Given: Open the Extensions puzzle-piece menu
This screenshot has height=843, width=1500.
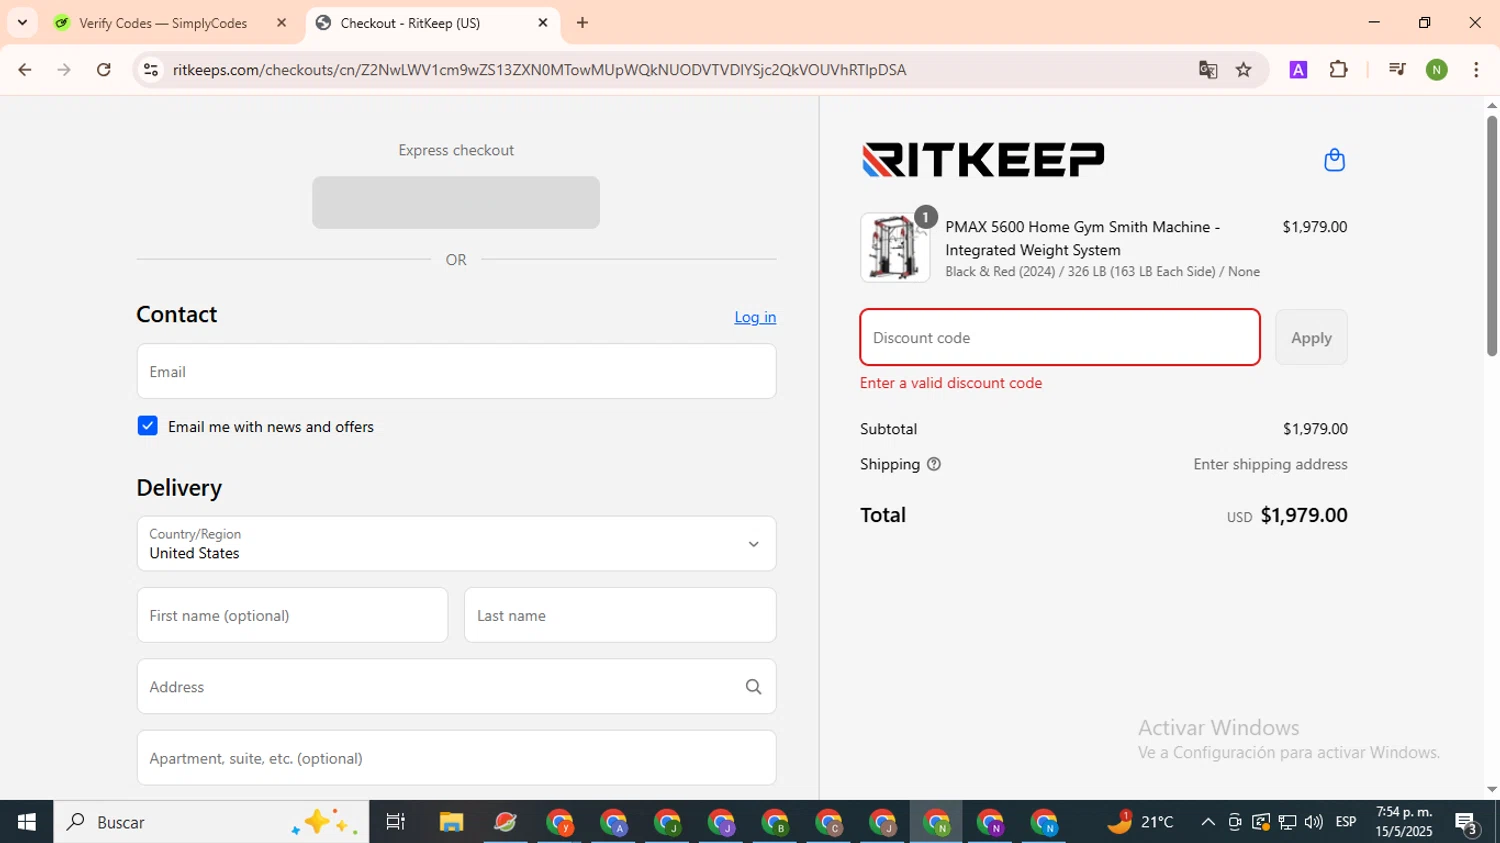Looking at the screenshot, I should pyautogui.click(x=1339, y=69).
